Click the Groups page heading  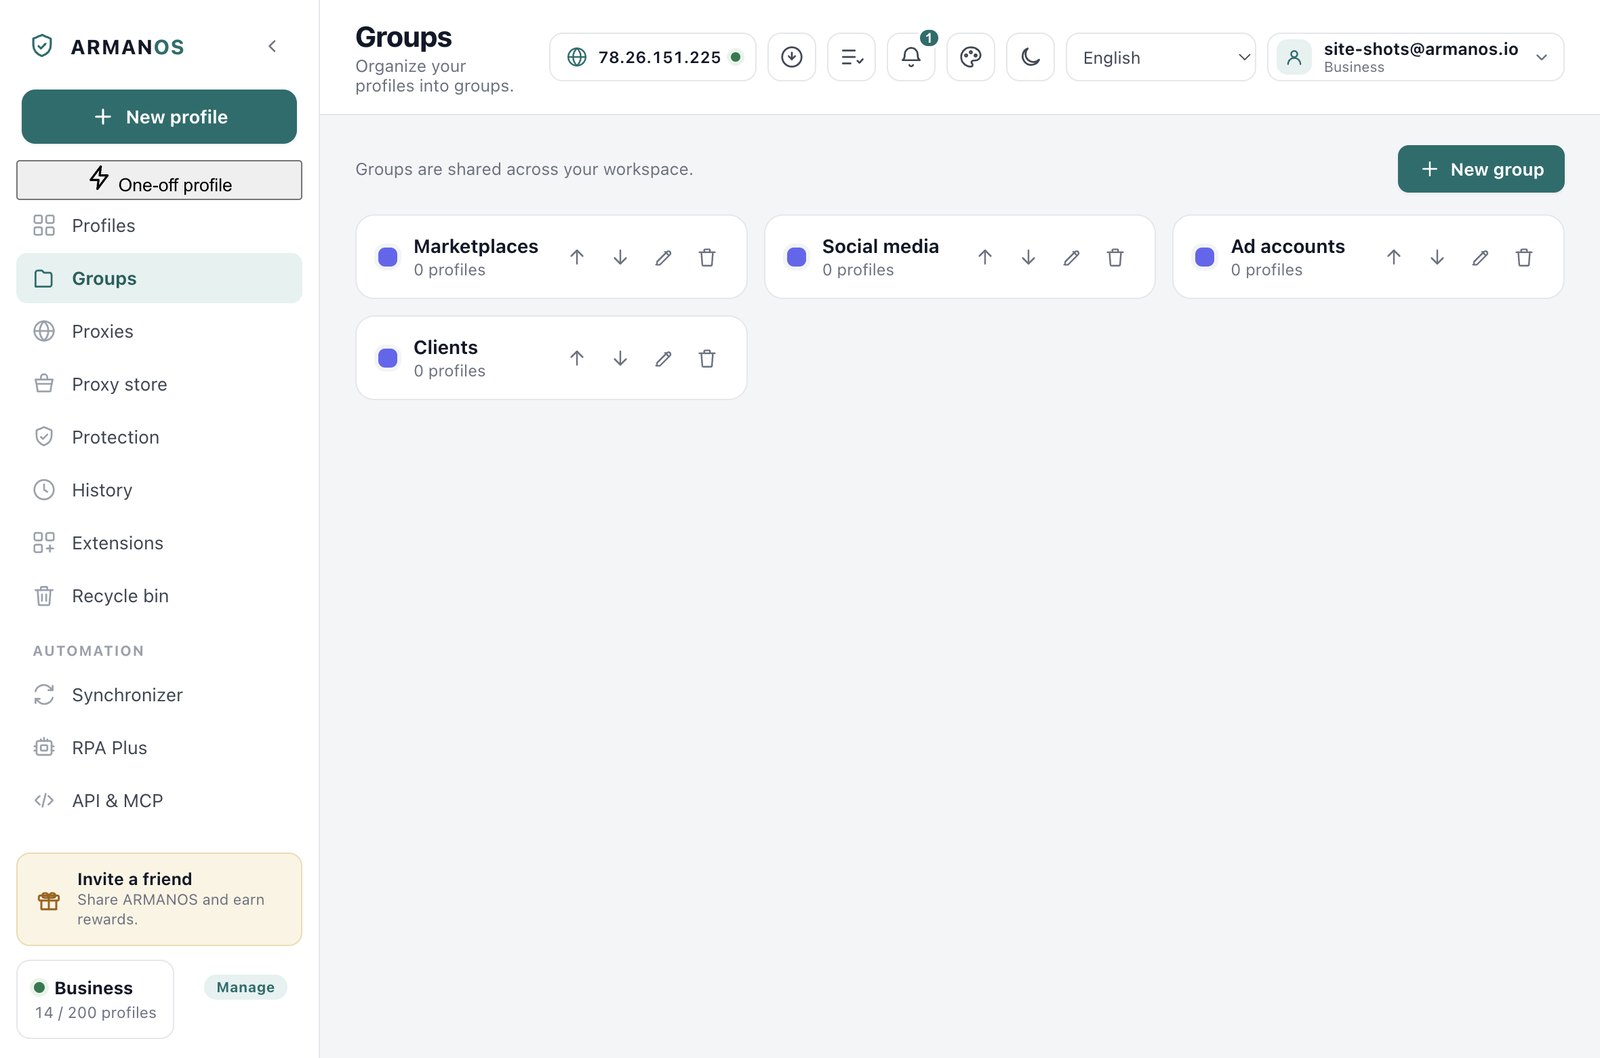click(x=404, y=37)
